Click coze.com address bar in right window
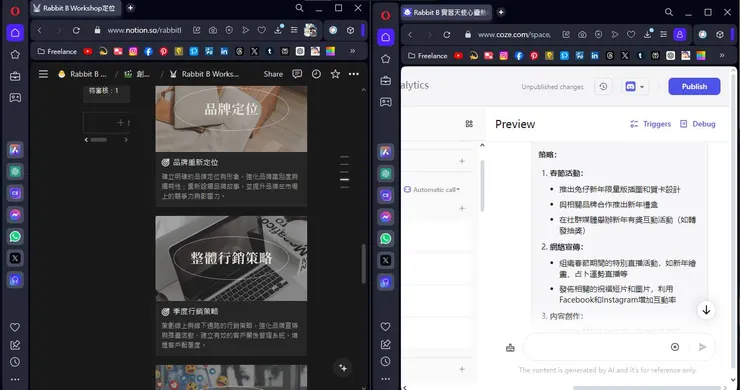This screenshot has height=390, width=740. click(514, 34)
